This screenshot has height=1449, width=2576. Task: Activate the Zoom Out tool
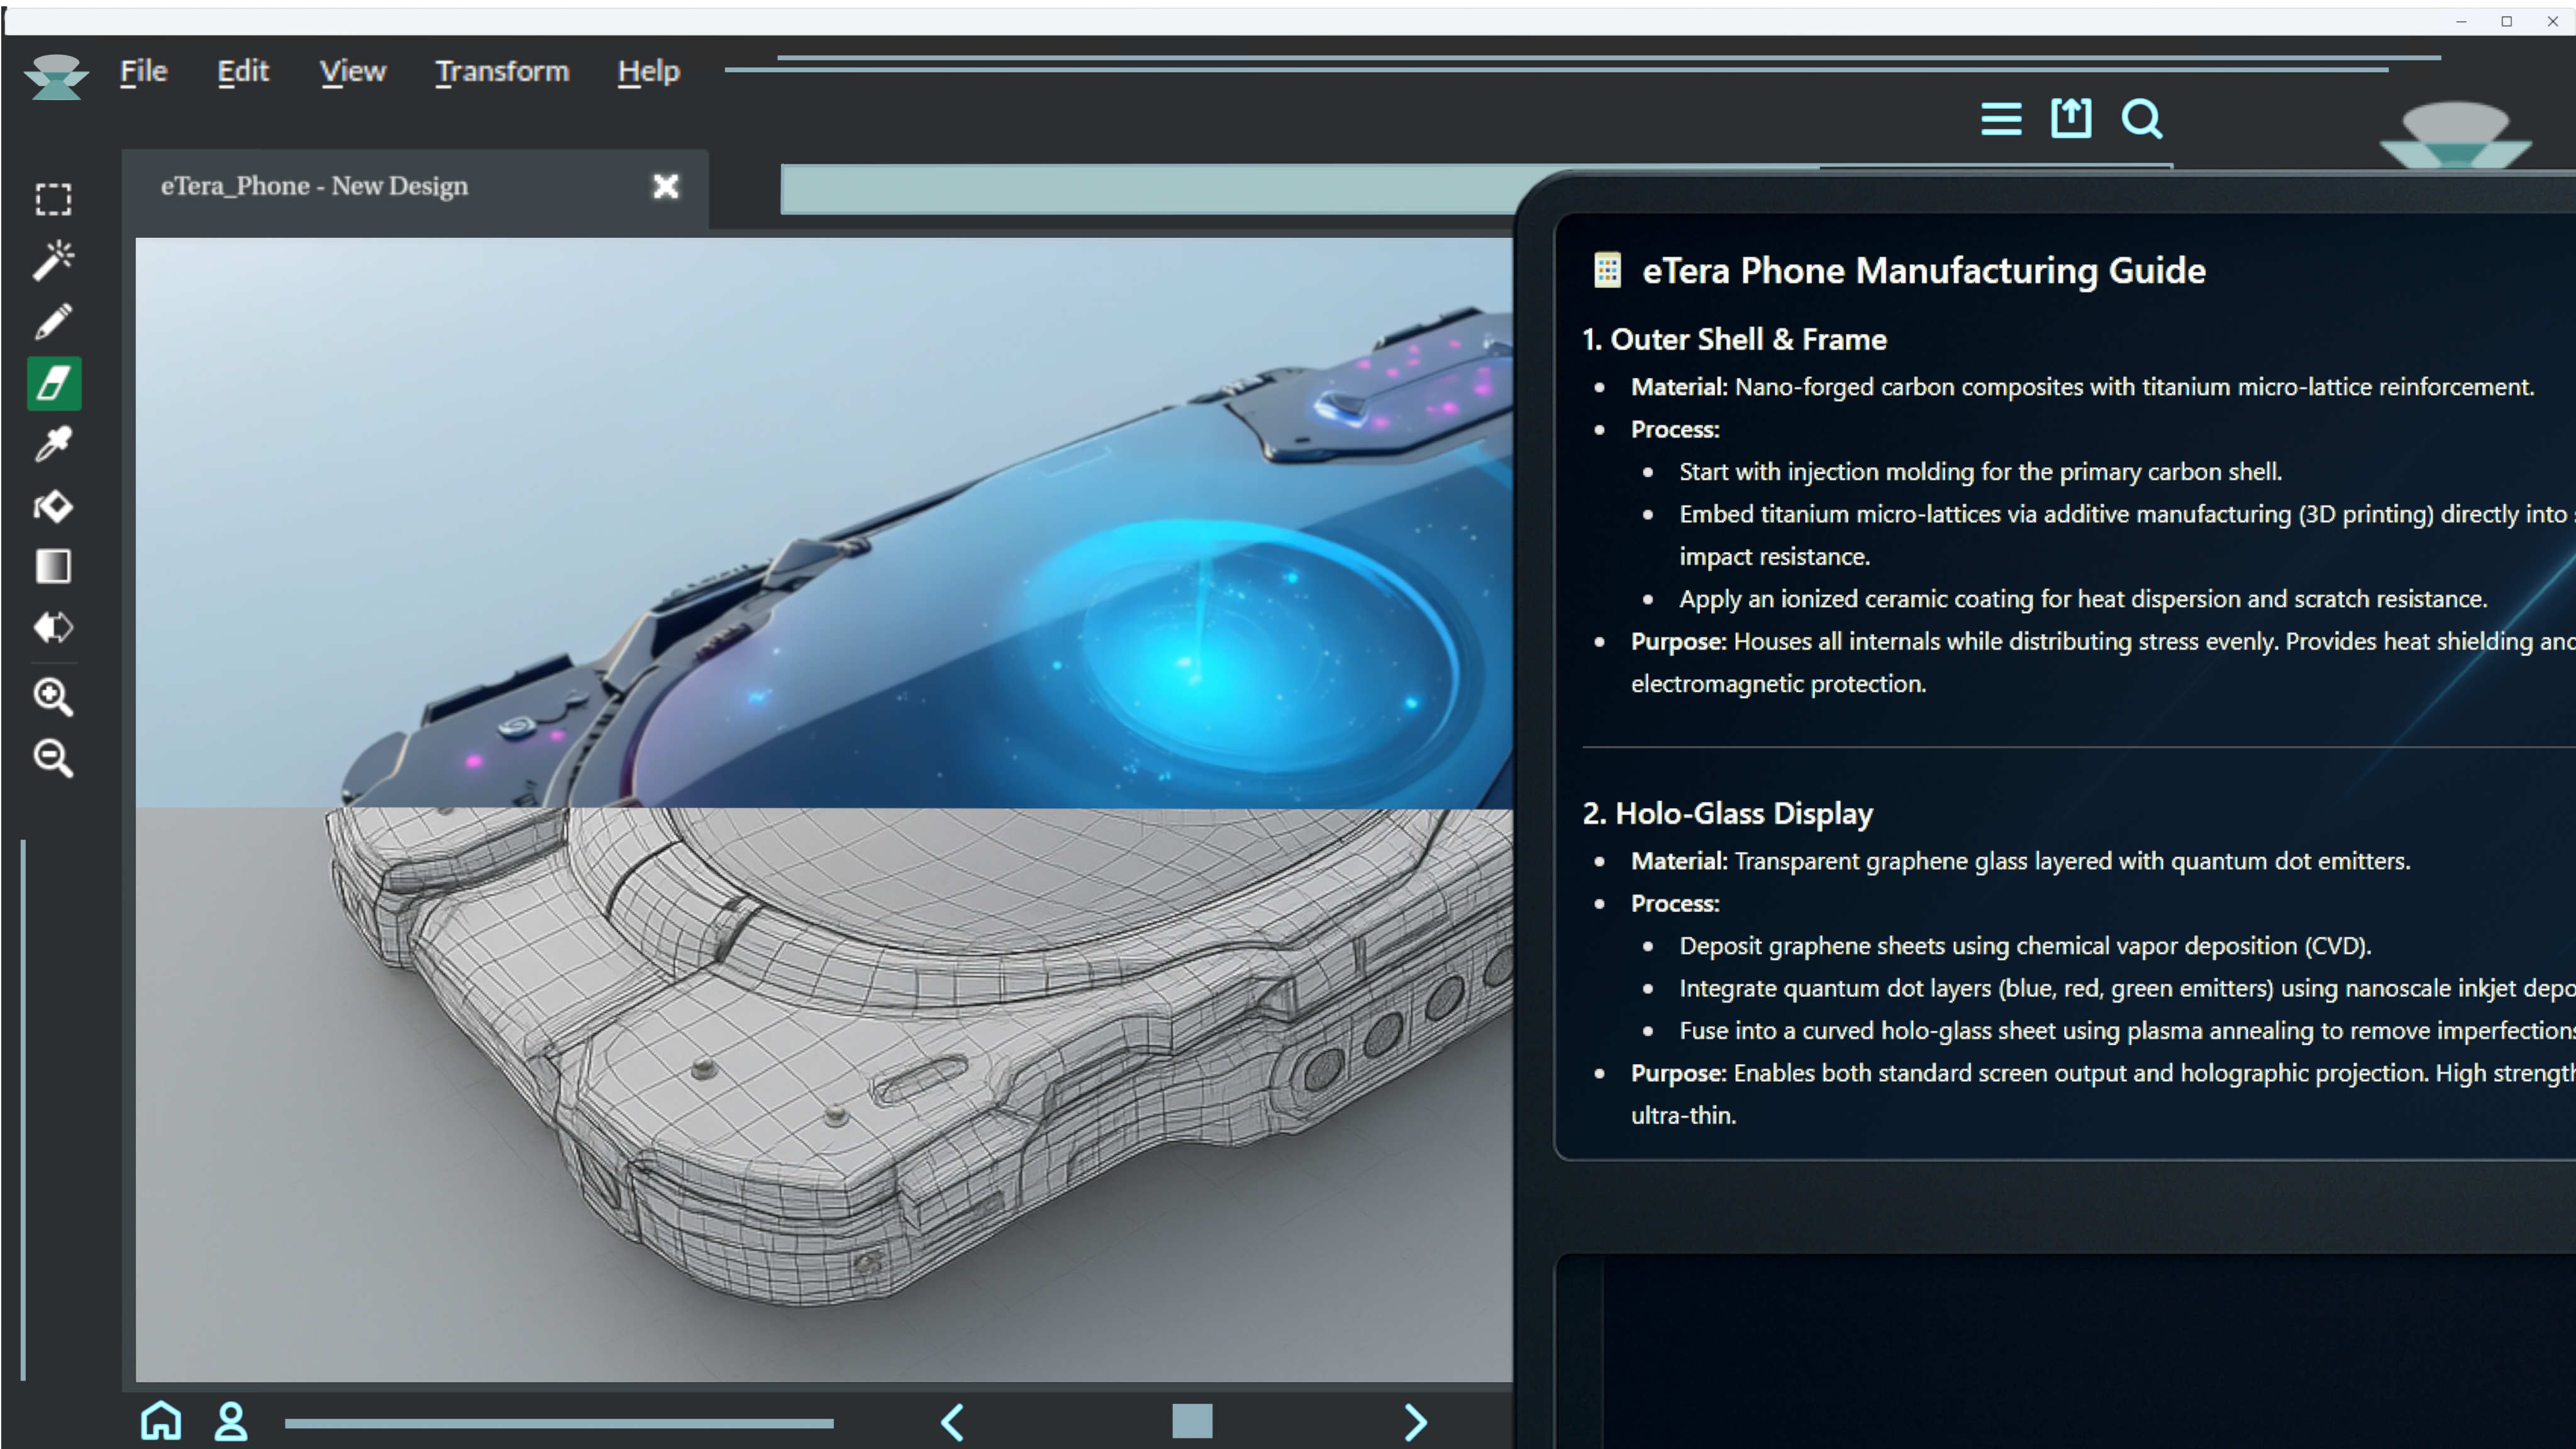pyautogui.click(x=53, y=760)
